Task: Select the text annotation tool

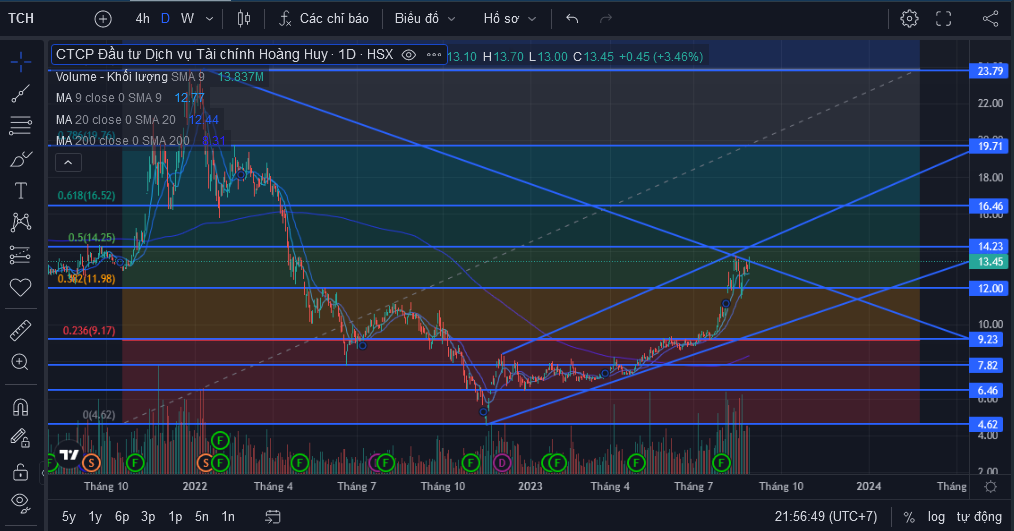Action: tap(21, 191)
